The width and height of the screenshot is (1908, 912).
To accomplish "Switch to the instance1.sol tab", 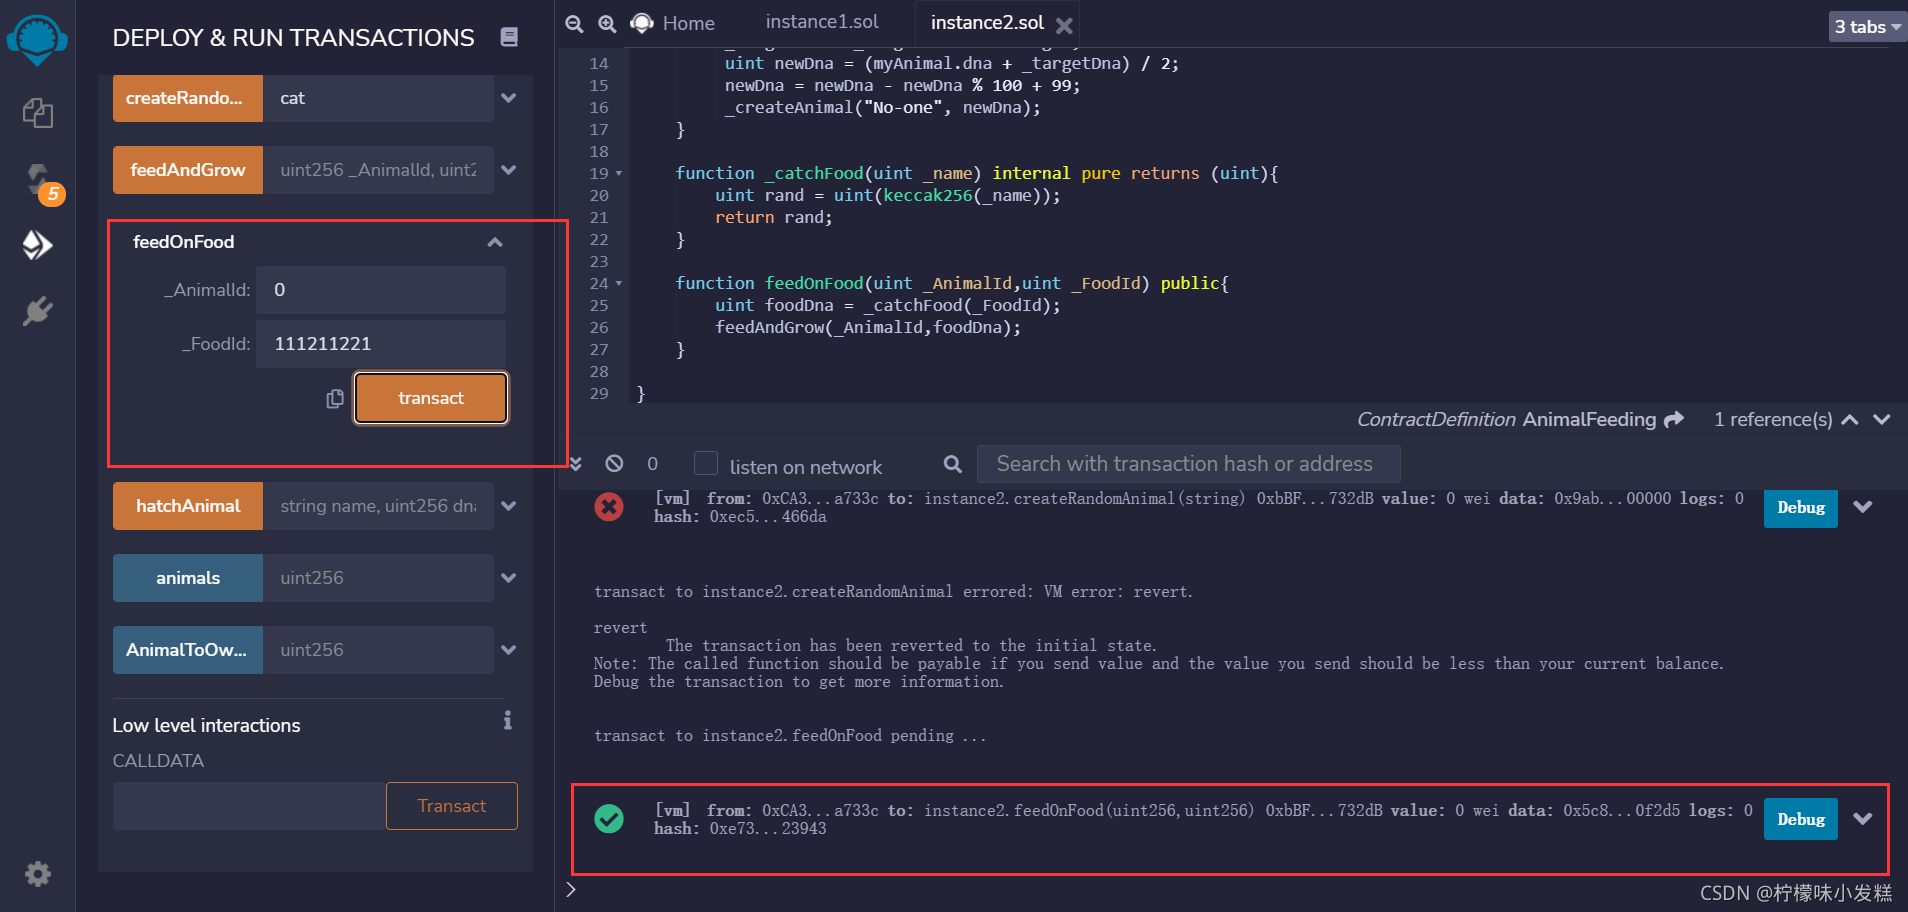I will 822,22.
